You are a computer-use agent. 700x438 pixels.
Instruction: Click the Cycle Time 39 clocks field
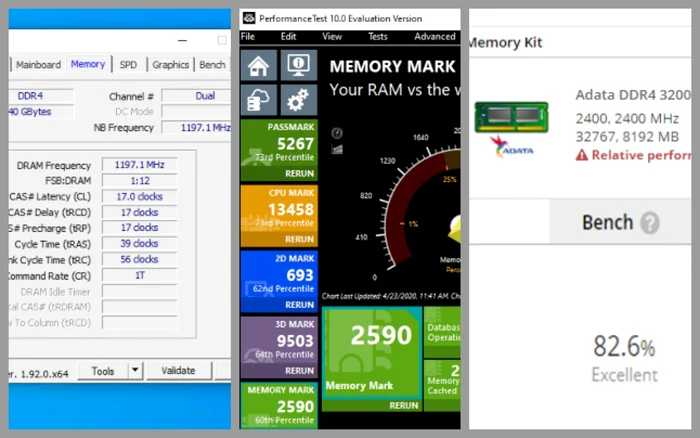(140, 243)
